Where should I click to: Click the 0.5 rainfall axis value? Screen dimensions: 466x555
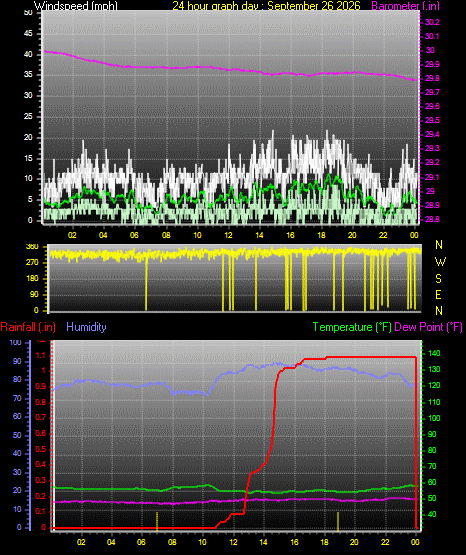pos(41,449)
